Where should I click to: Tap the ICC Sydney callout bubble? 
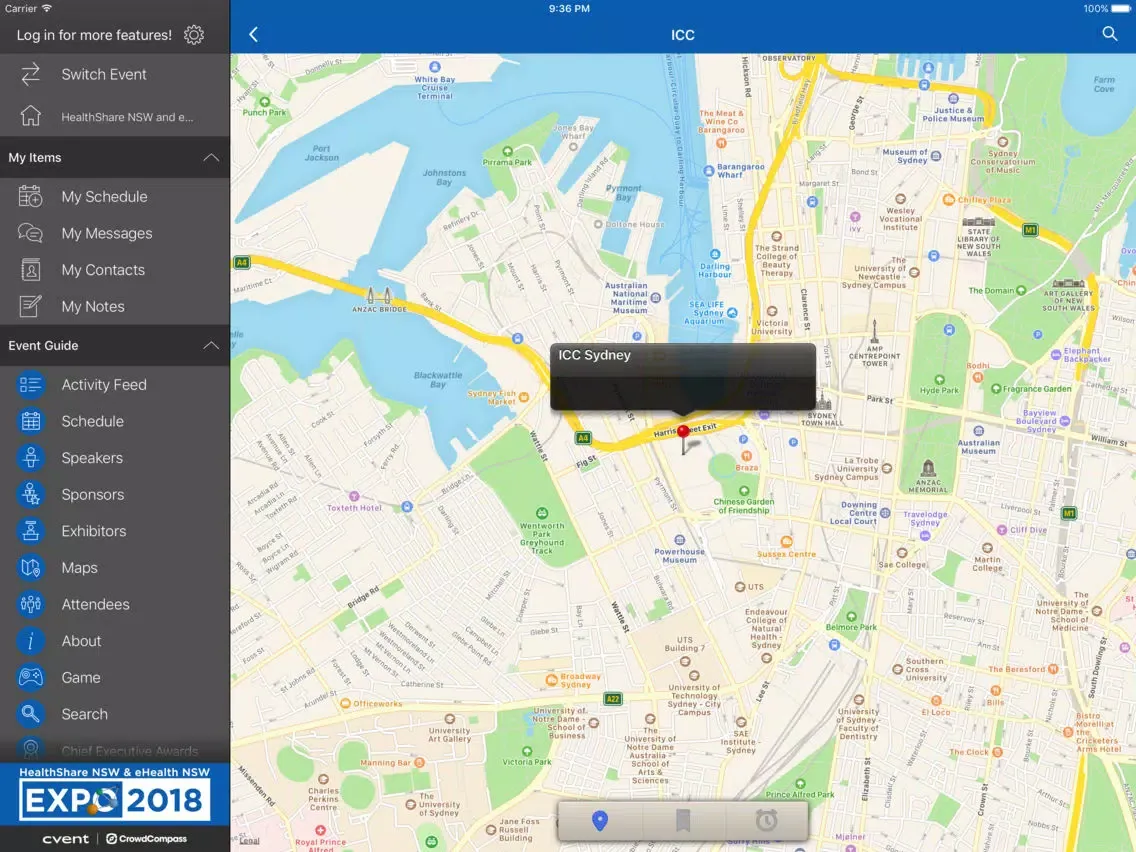pyautogui.click(x=682, y=377)
